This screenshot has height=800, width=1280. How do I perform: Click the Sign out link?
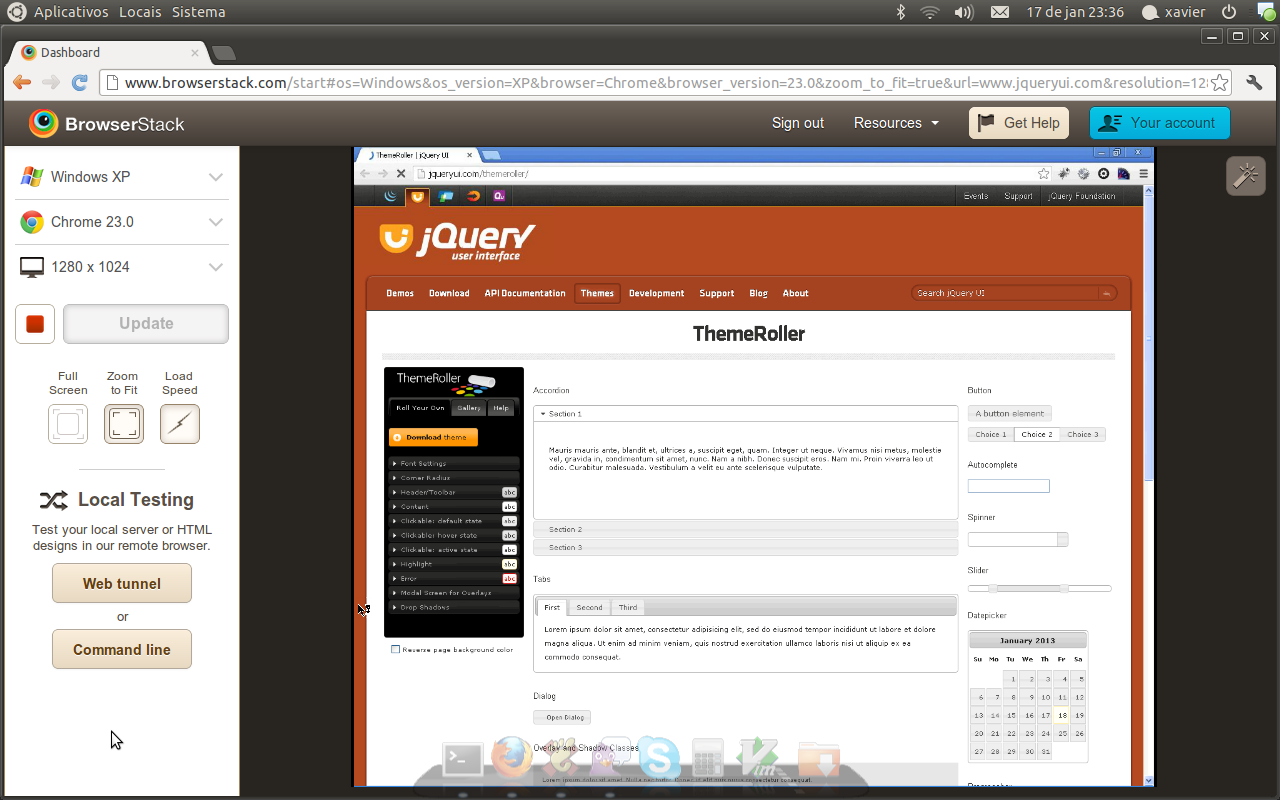tap(798, 123)
